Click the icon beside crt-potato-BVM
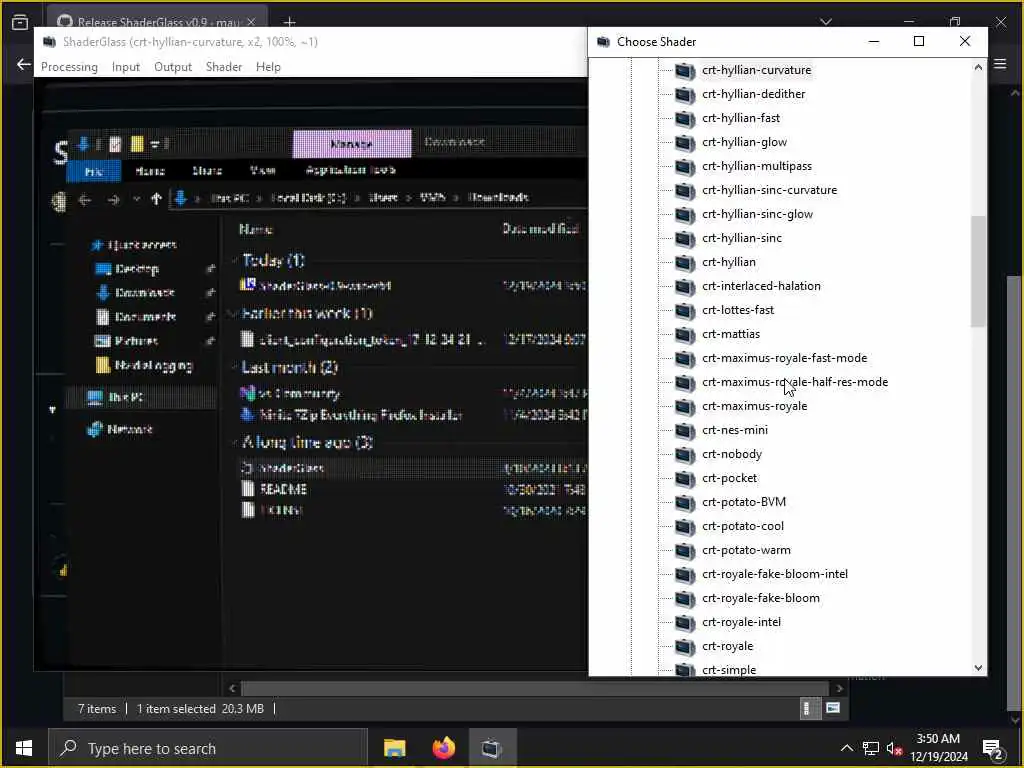This screenshot has height=768, width=1024. [x=684, y=503]
